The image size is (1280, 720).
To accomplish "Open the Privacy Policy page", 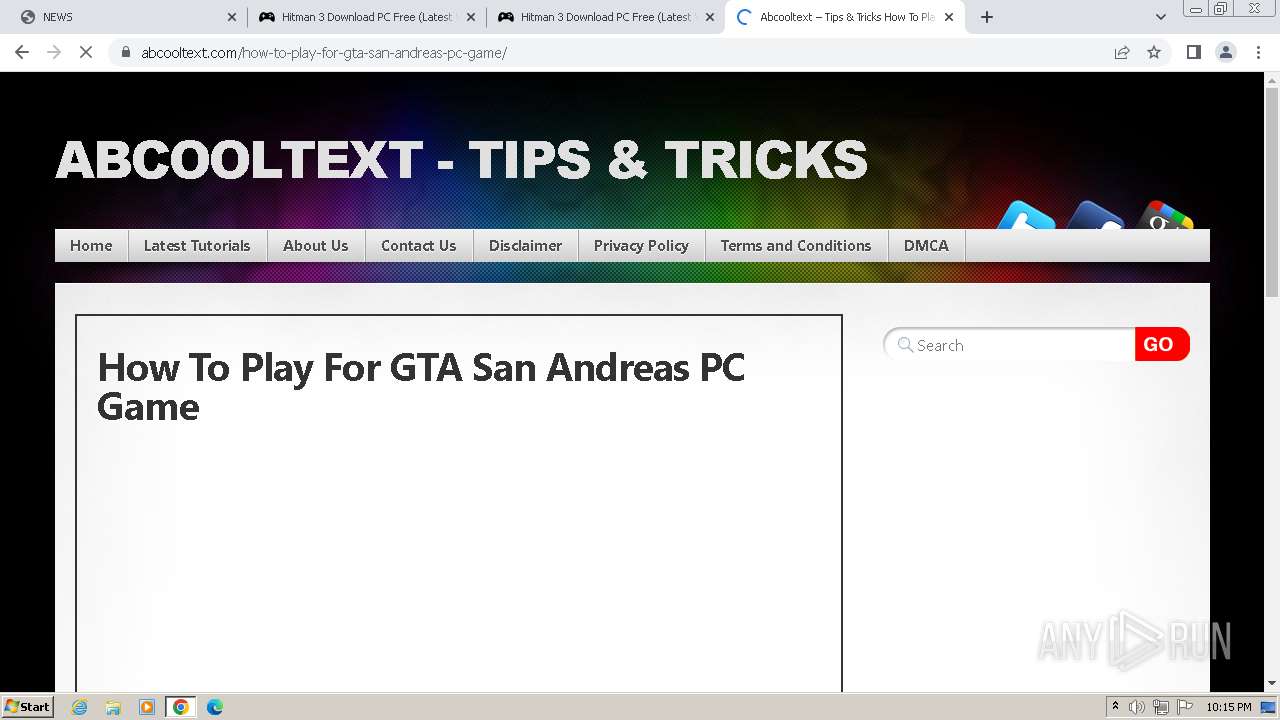I will tap(641, 245).
